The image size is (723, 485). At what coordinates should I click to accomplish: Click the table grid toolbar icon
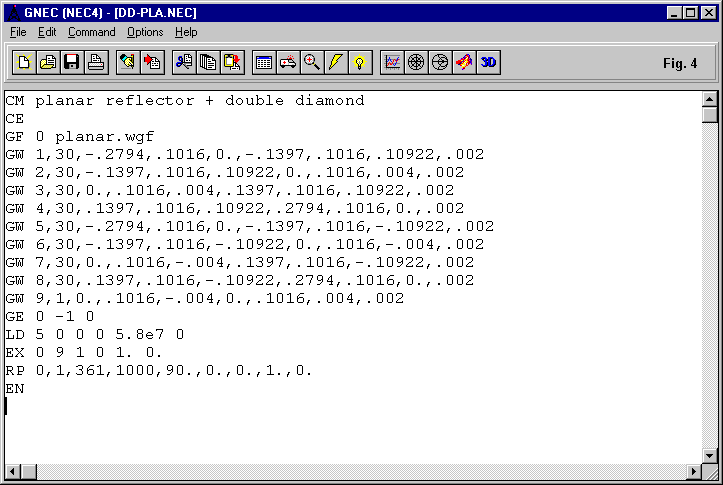click(264, 62)
